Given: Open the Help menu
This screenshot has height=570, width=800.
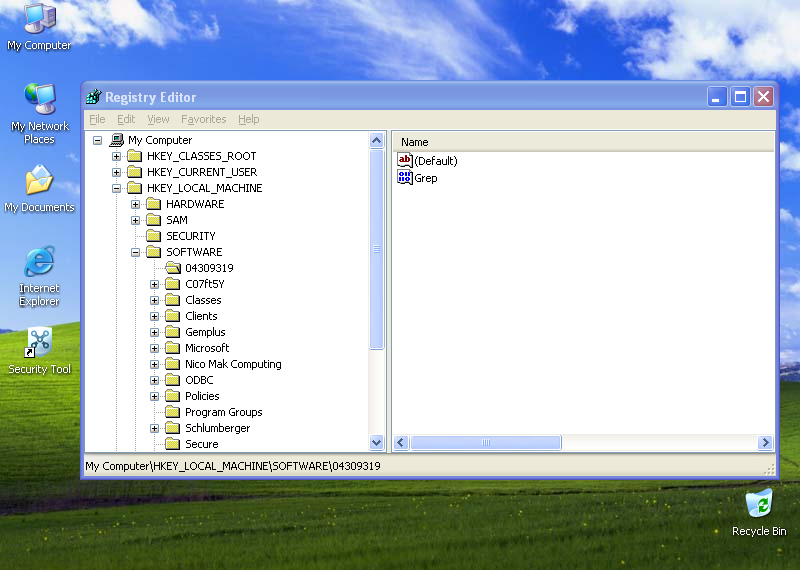Looking at the screenshot, I should [248, 119].
